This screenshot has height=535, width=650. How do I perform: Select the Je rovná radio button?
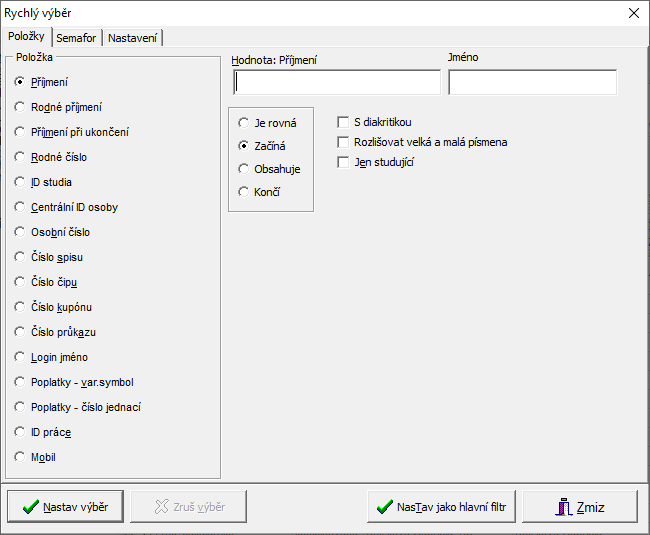click(x=243, y=123)
